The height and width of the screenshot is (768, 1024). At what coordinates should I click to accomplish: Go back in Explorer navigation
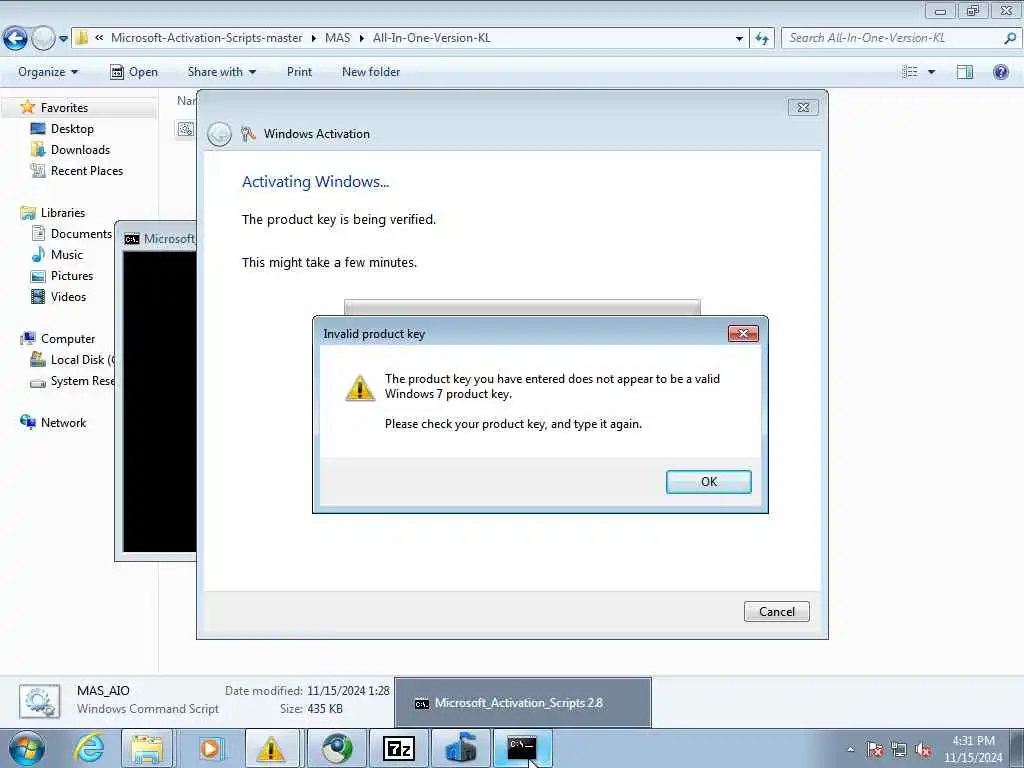(15, 38)
